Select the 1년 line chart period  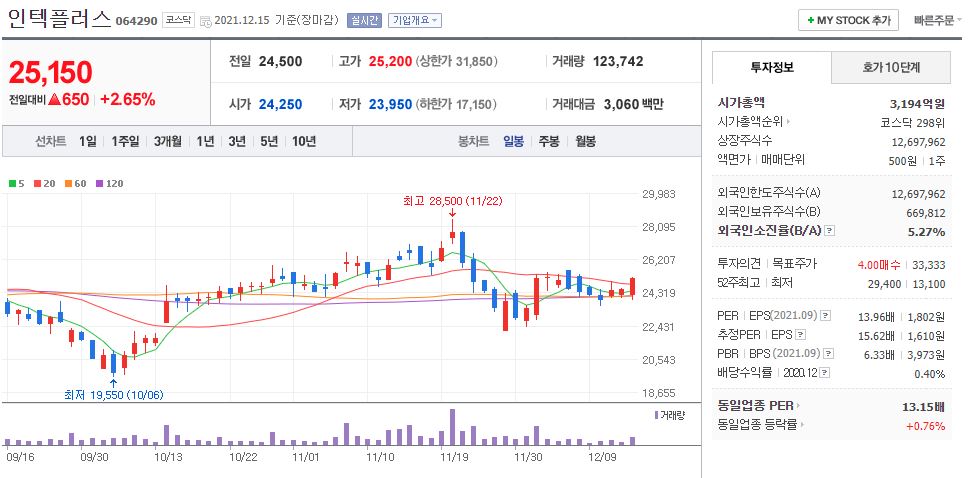tap(205, 142)
